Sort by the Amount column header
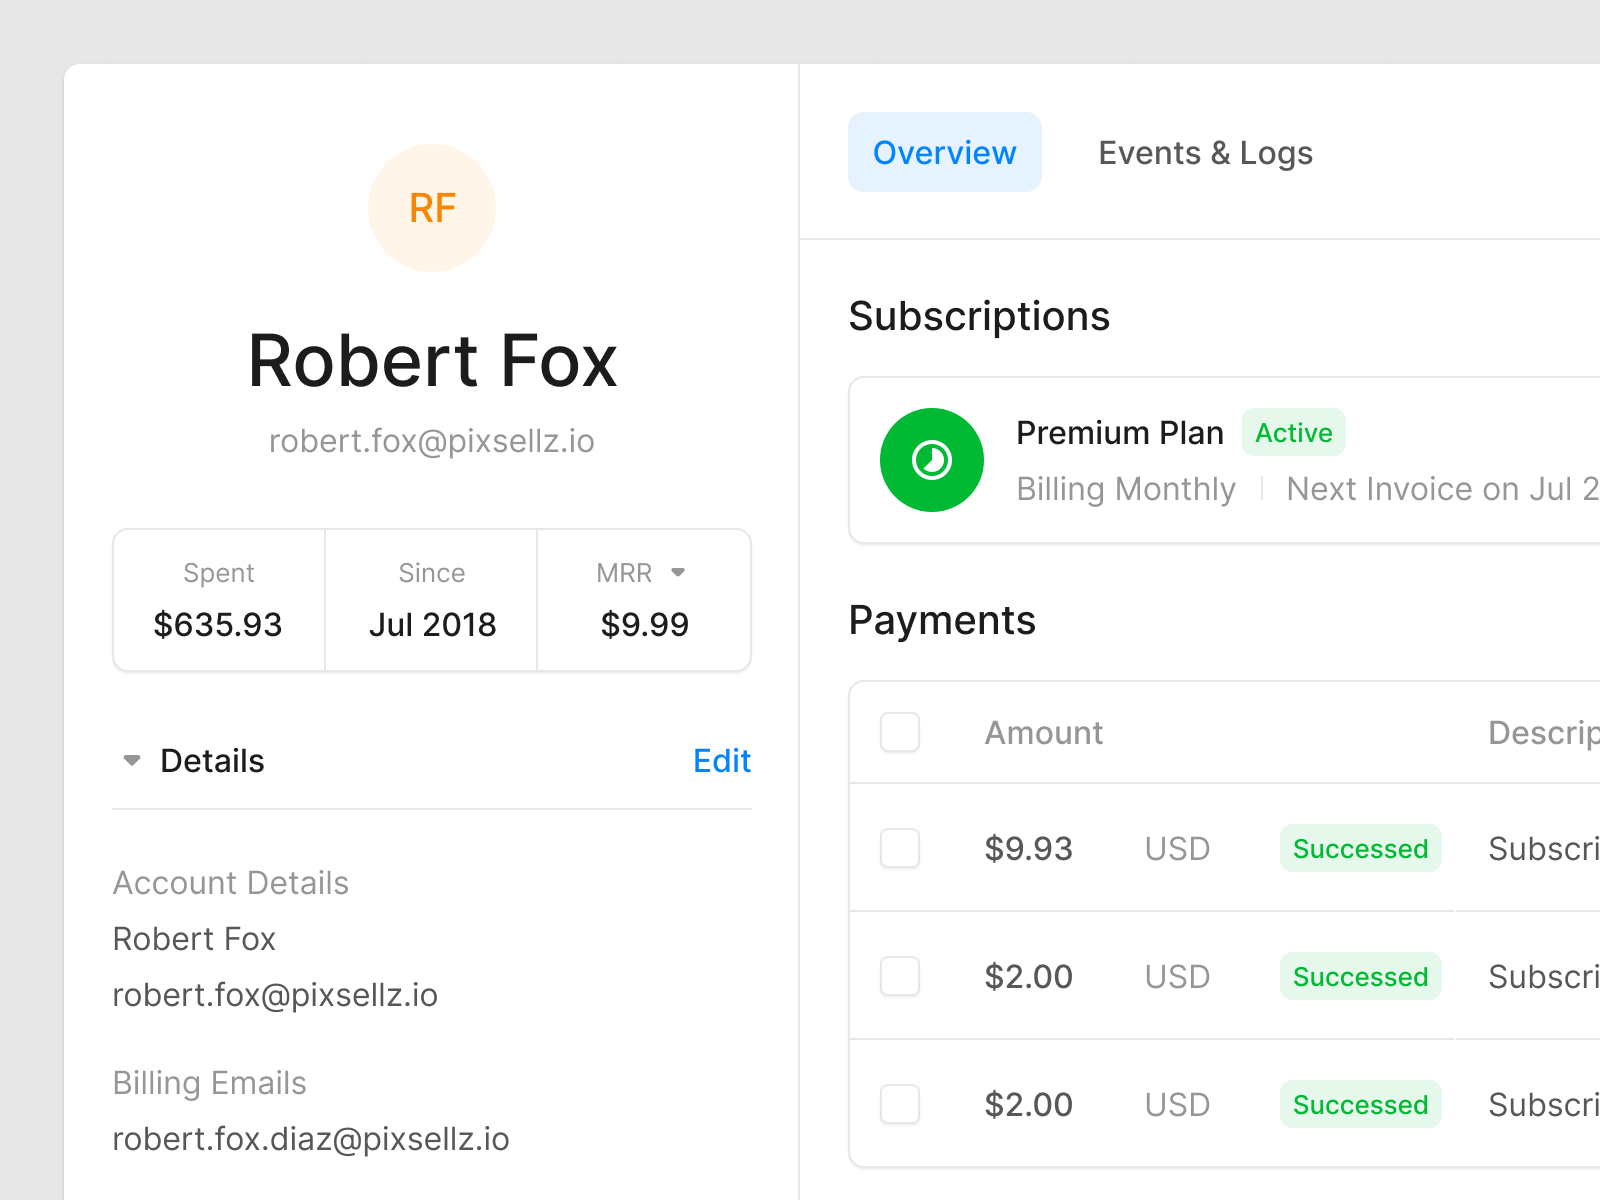Viewport: 1600px width, 1200px height. coord(1043,733)
